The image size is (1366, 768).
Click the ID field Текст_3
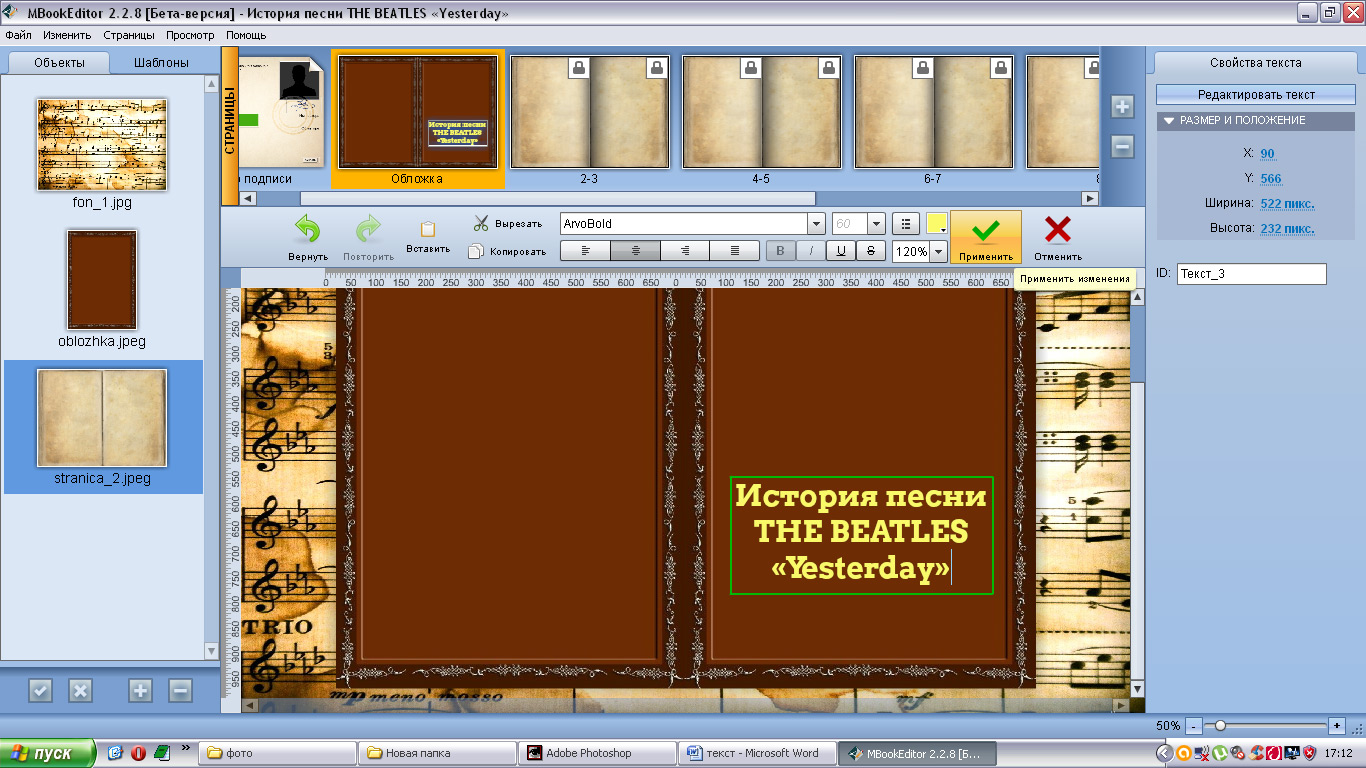point(1252,273)
